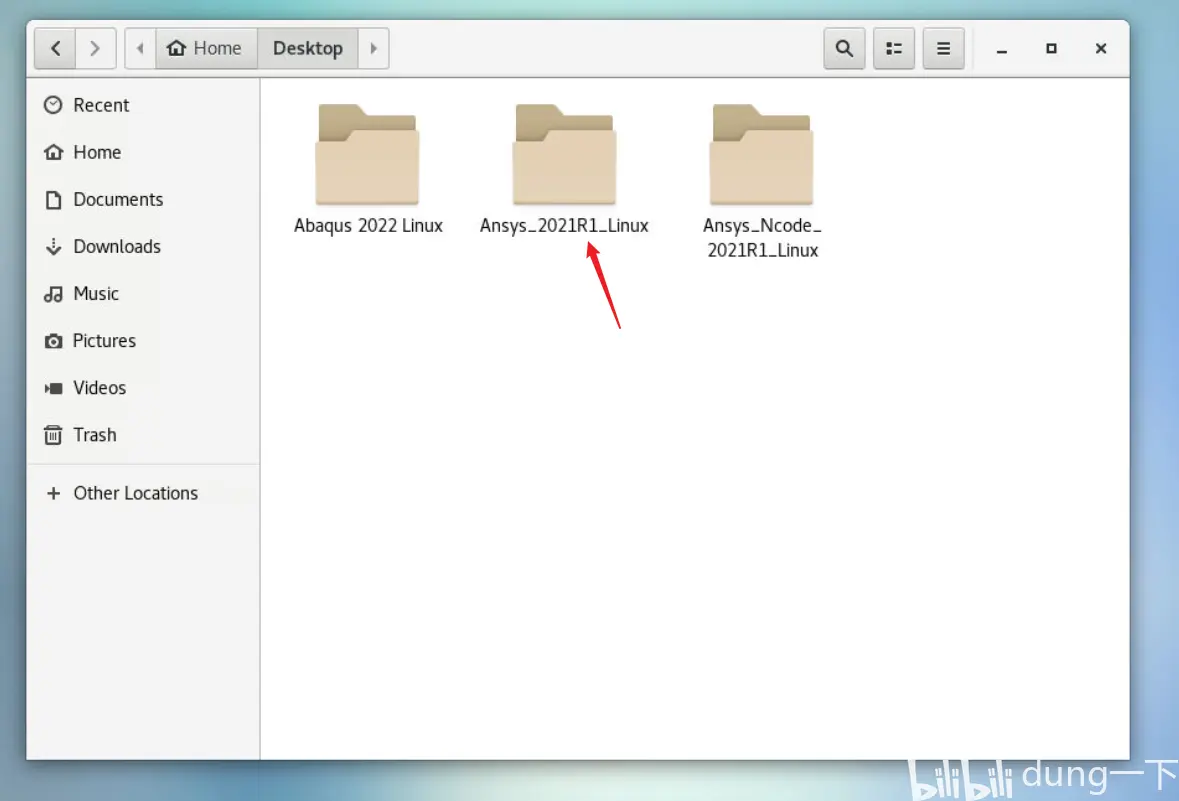Open Recent in the sidebar

pos(143,105)
